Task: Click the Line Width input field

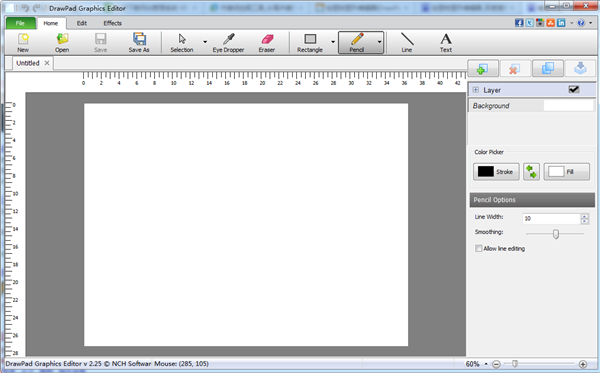Action: click(551, 218)
